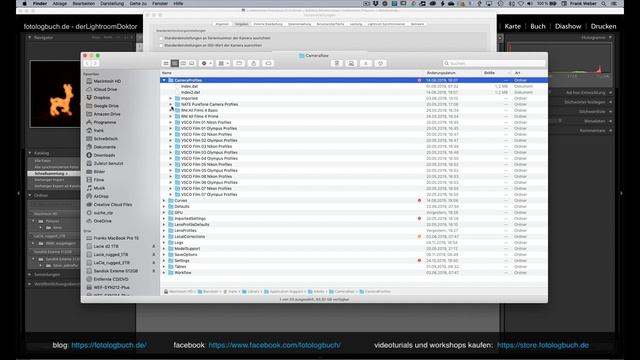Screen dimensions: 640x360
Task: Open the Gehe zu menu
Action: tap(138, 4)
